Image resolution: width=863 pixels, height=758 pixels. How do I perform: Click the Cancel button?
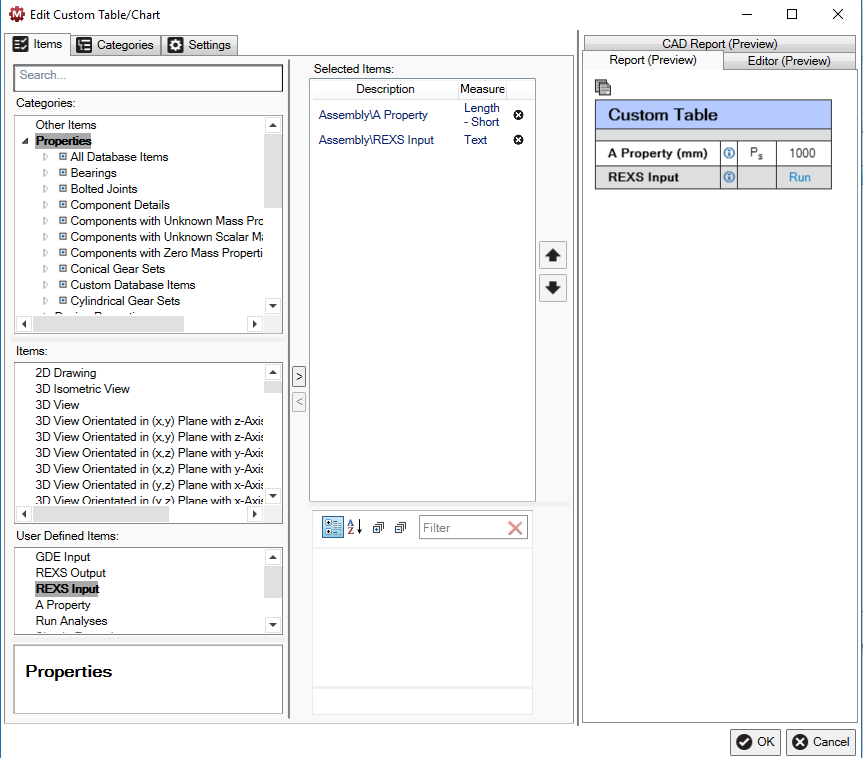(x=821, y=742)
